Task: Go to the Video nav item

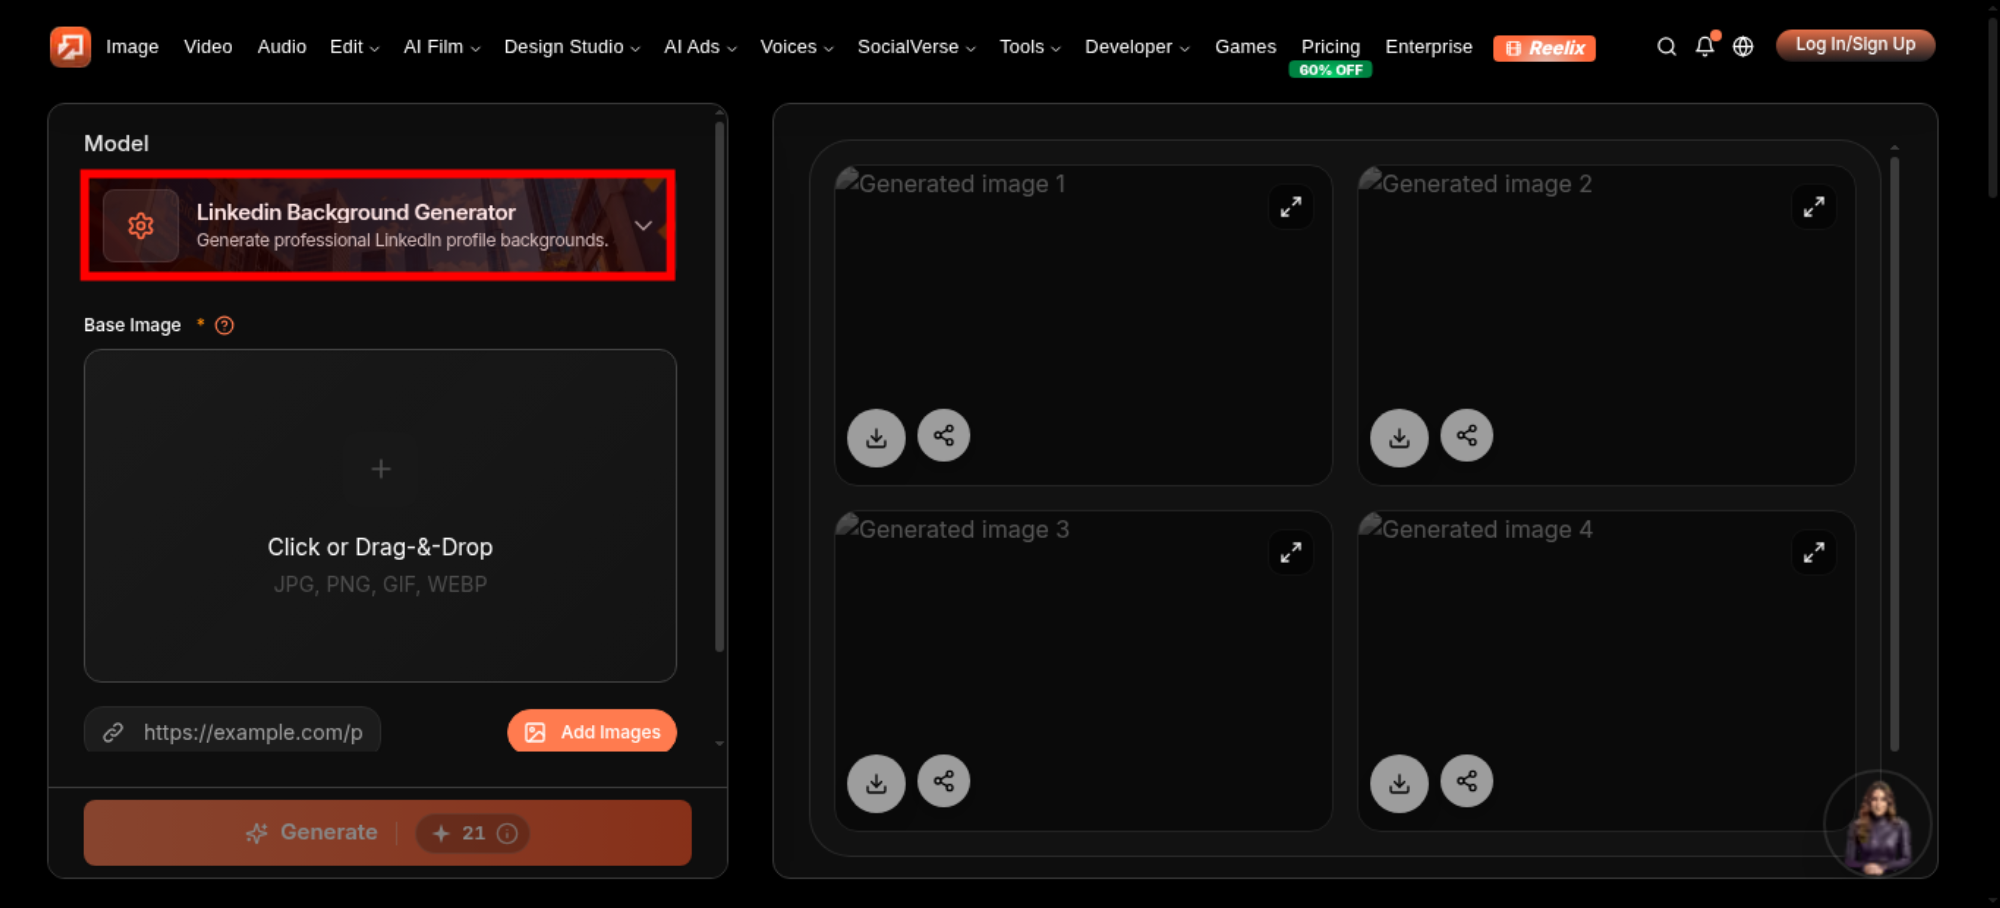Action: point(208,47)
